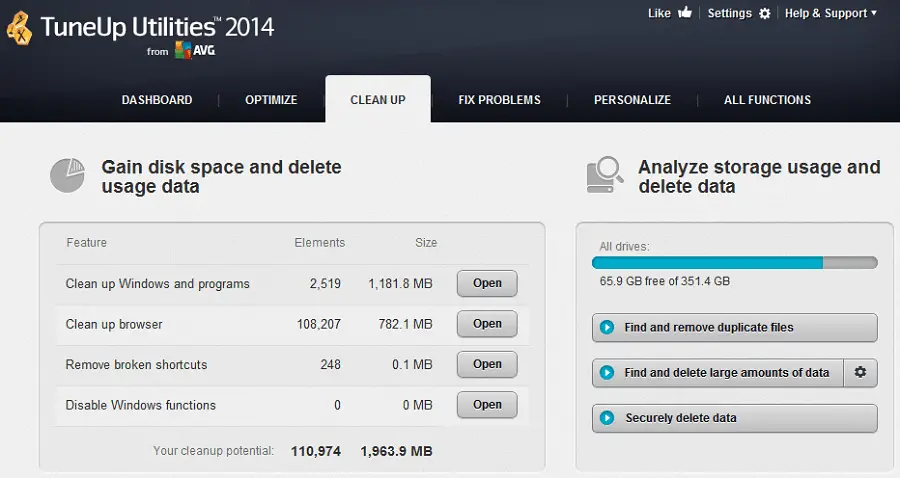Click the thumbs-up Like icon
The image size is (900, 478).
pyautogui.click(x=685, y=13)
